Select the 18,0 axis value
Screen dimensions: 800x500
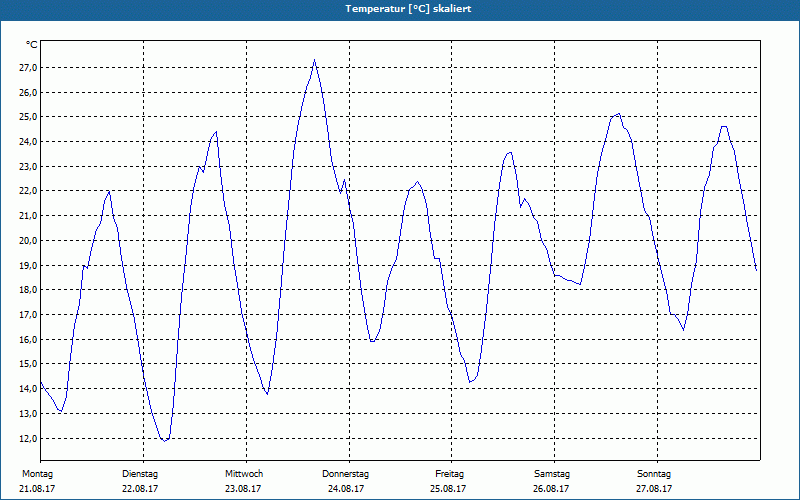(x=27, y=290)
